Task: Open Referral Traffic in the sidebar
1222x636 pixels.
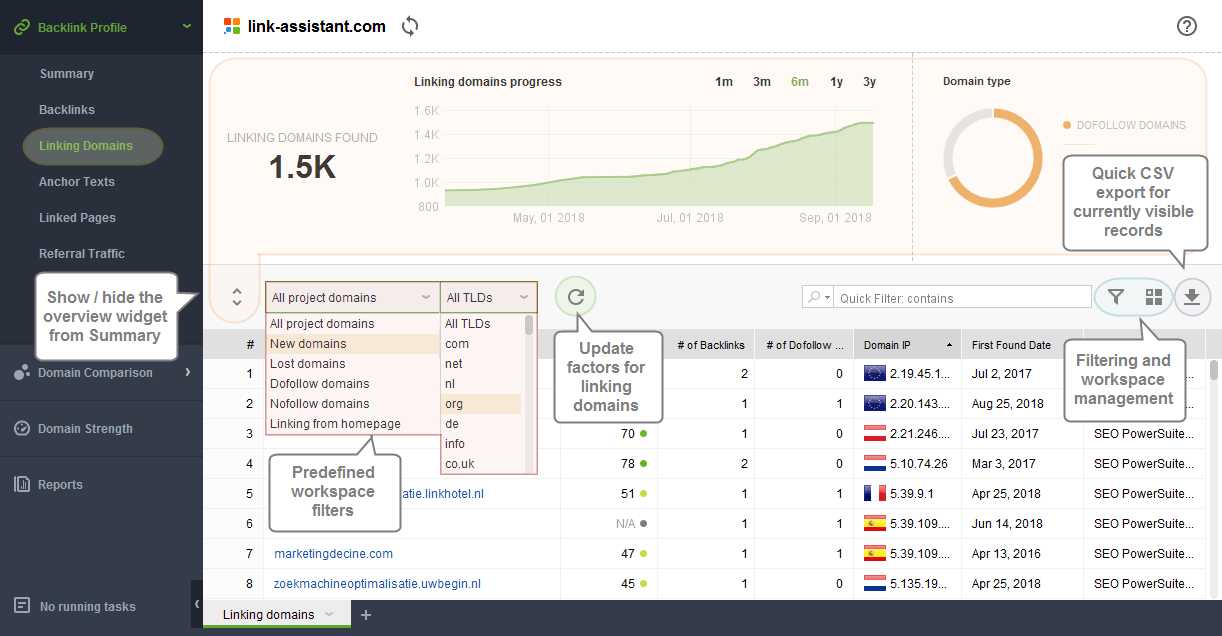Action: (x=82, y=254)
